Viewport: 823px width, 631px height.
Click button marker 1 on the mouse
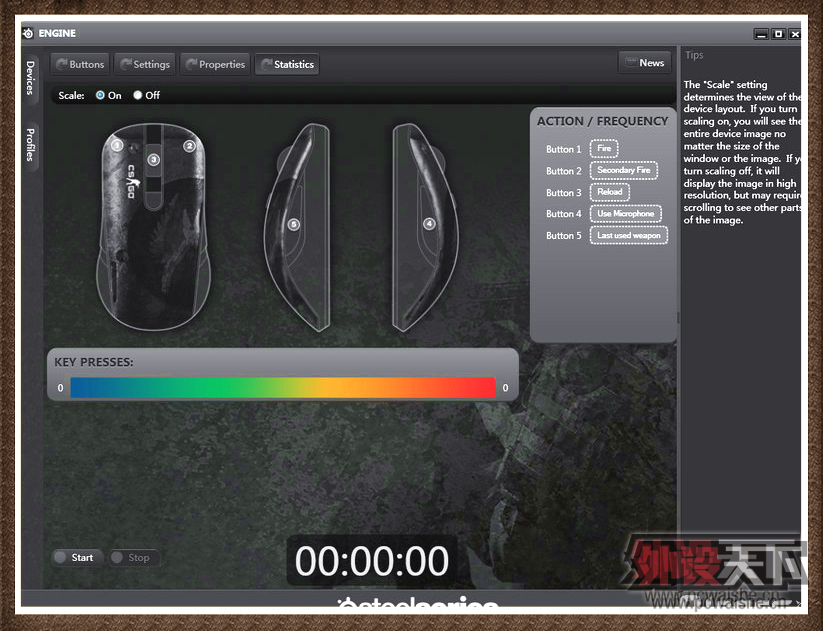click(x=117, y=145)
